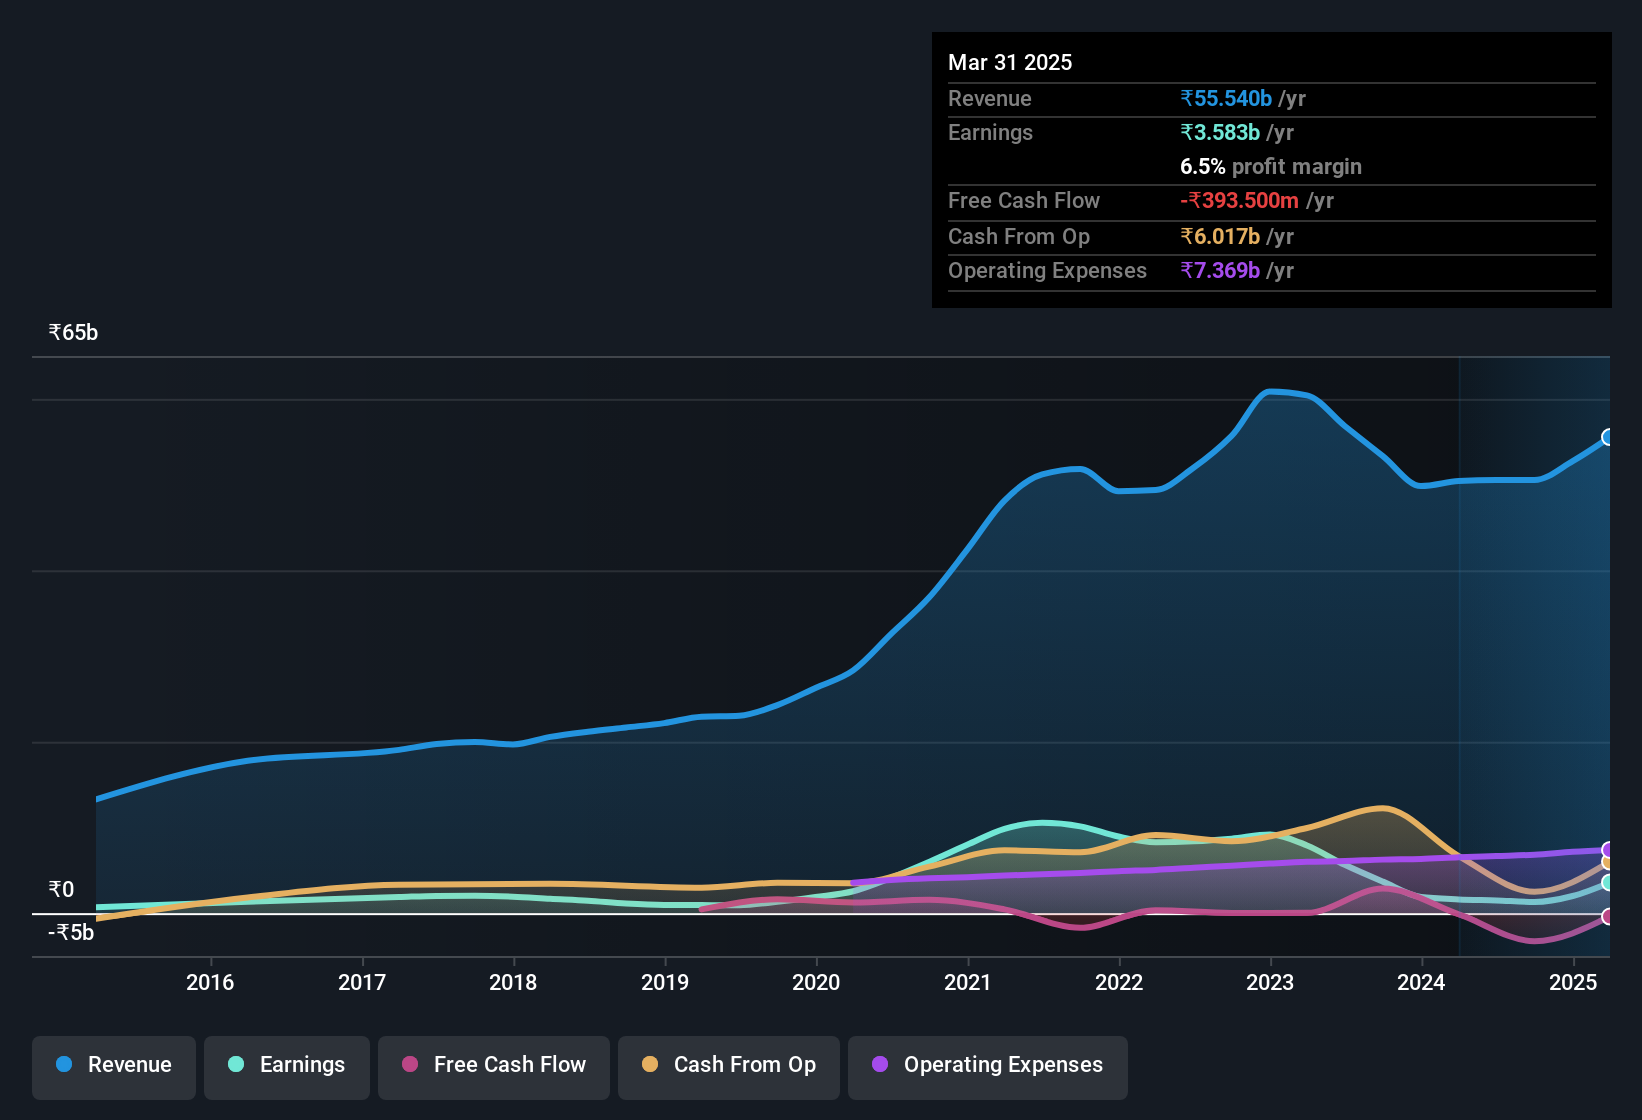Image resolution: width=1642 pixels, height=1120 pixels.
Task: Click the teal Earnings legend dot
Action: click(x=236, y=1064)
